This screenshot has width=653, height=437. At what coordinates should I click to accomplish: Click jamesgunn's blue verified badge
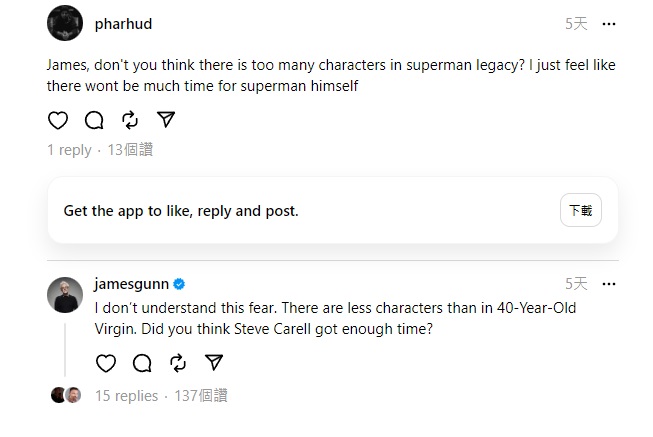179,284
